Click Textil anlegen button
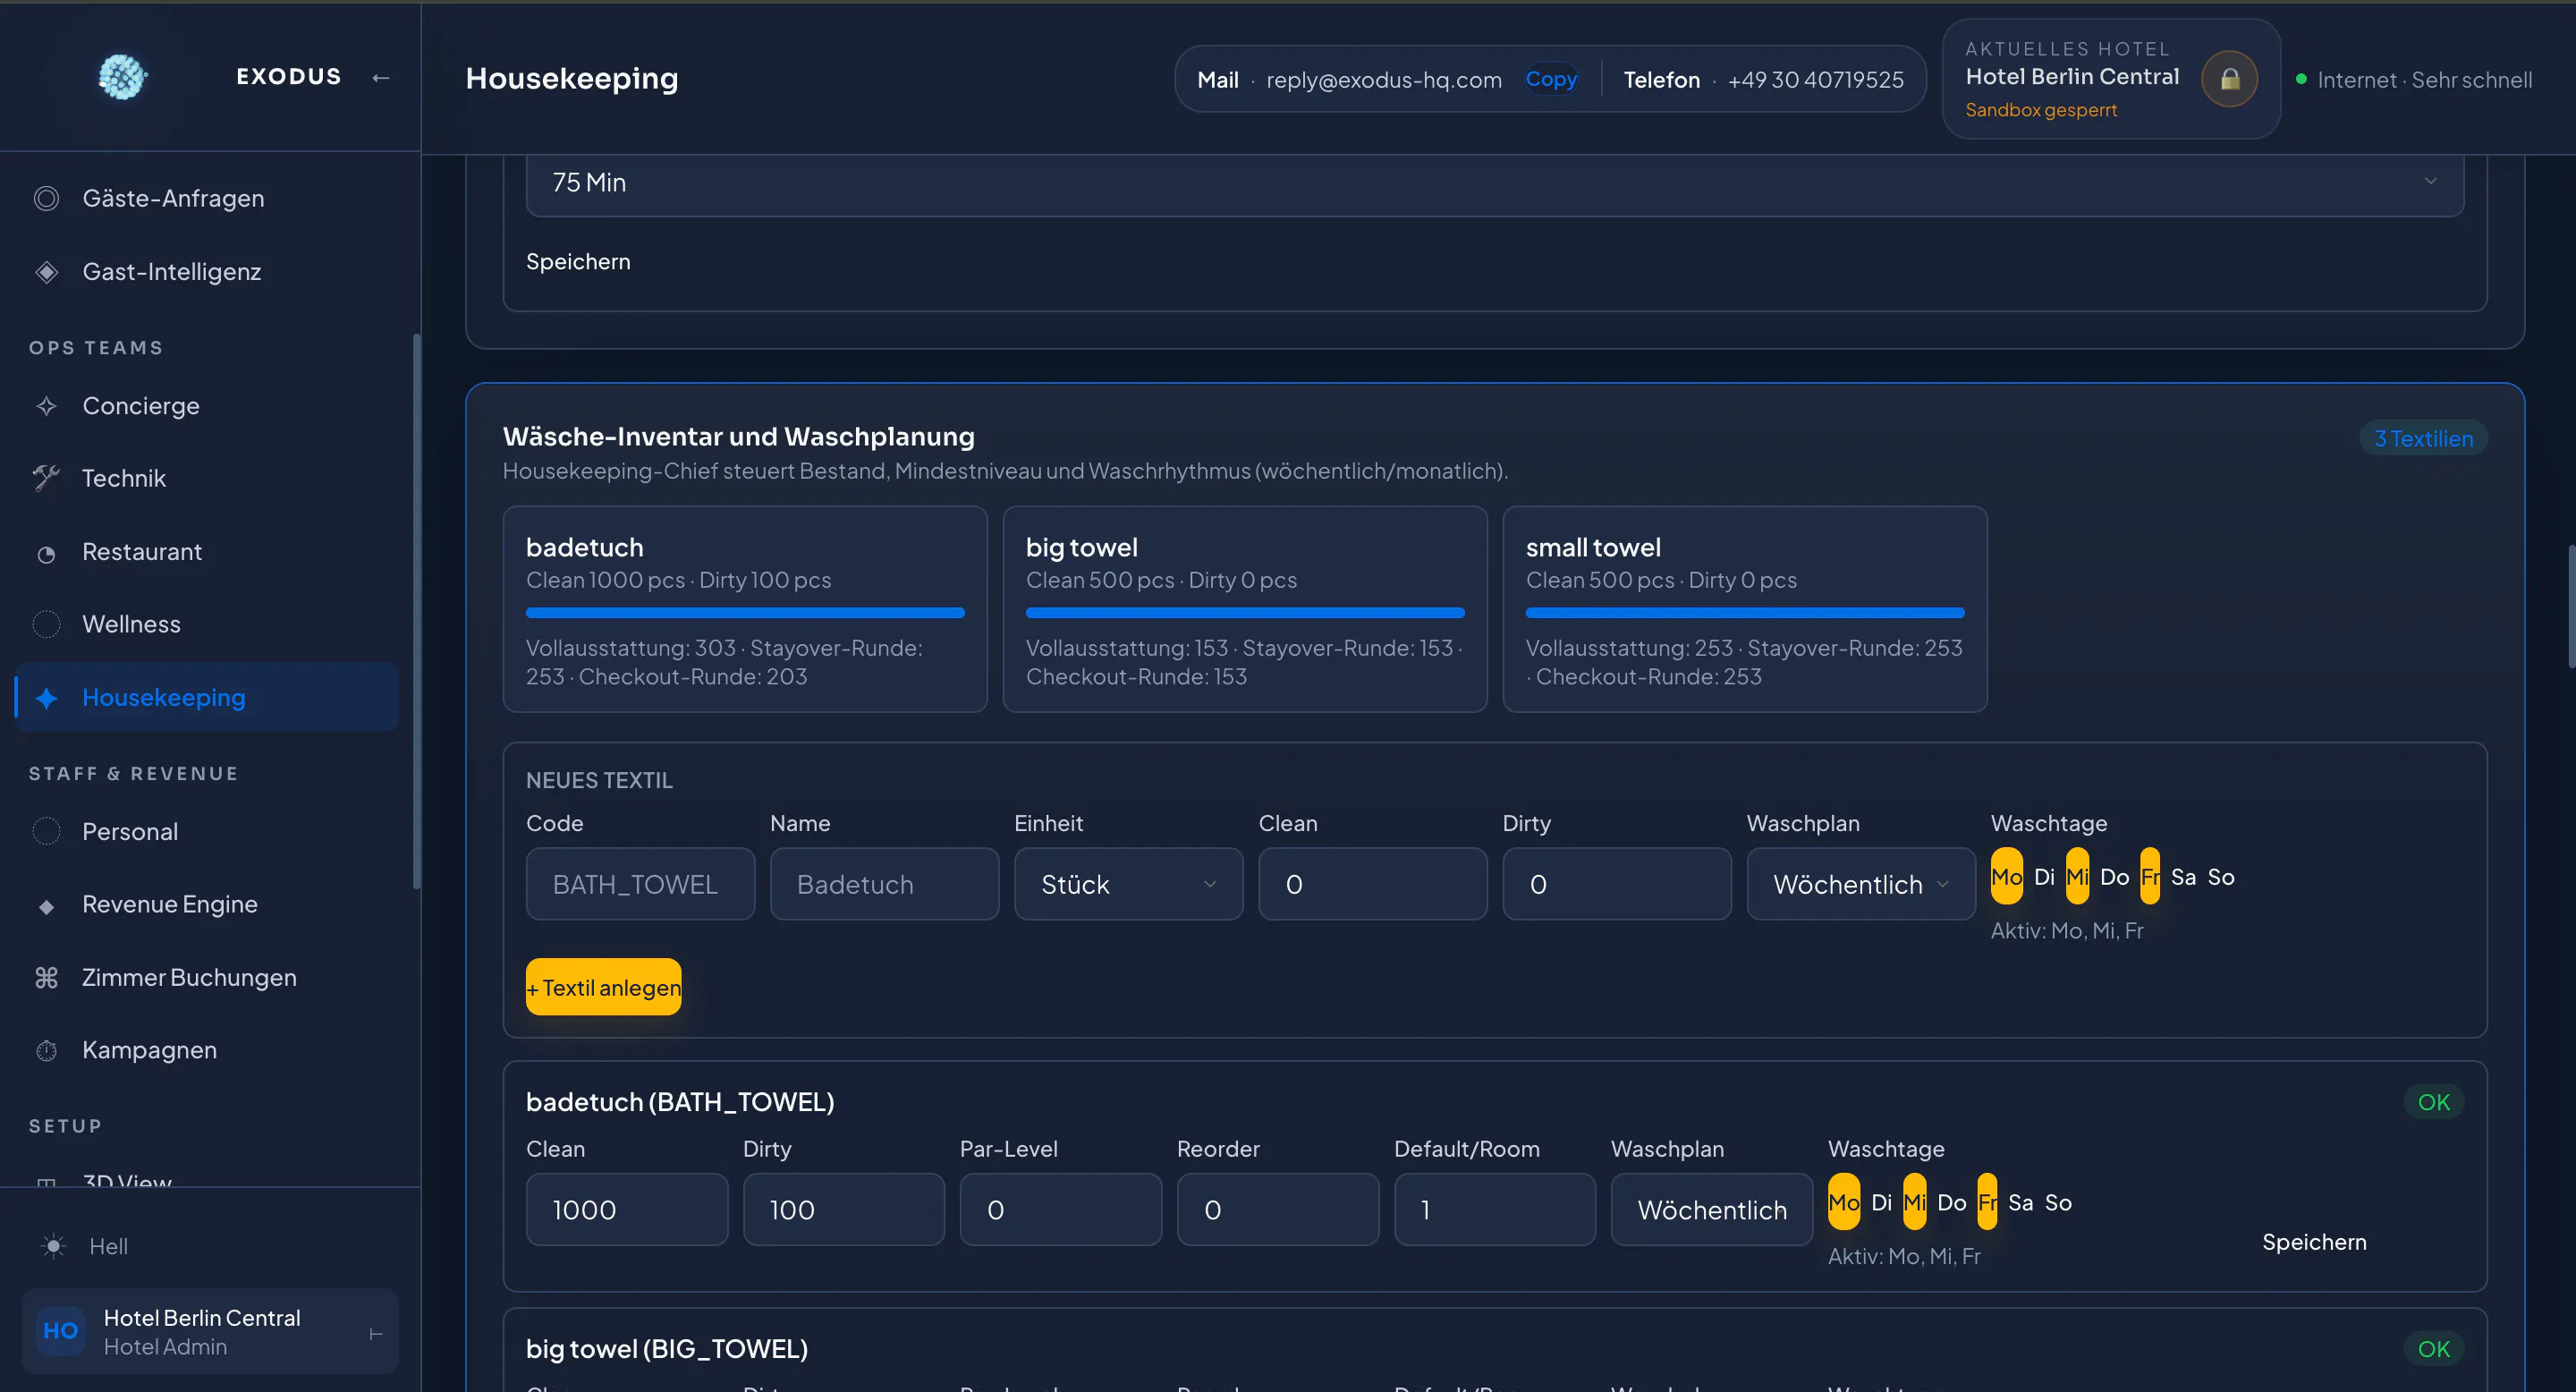This screenshot has height=1392, width=2576. 603,987
